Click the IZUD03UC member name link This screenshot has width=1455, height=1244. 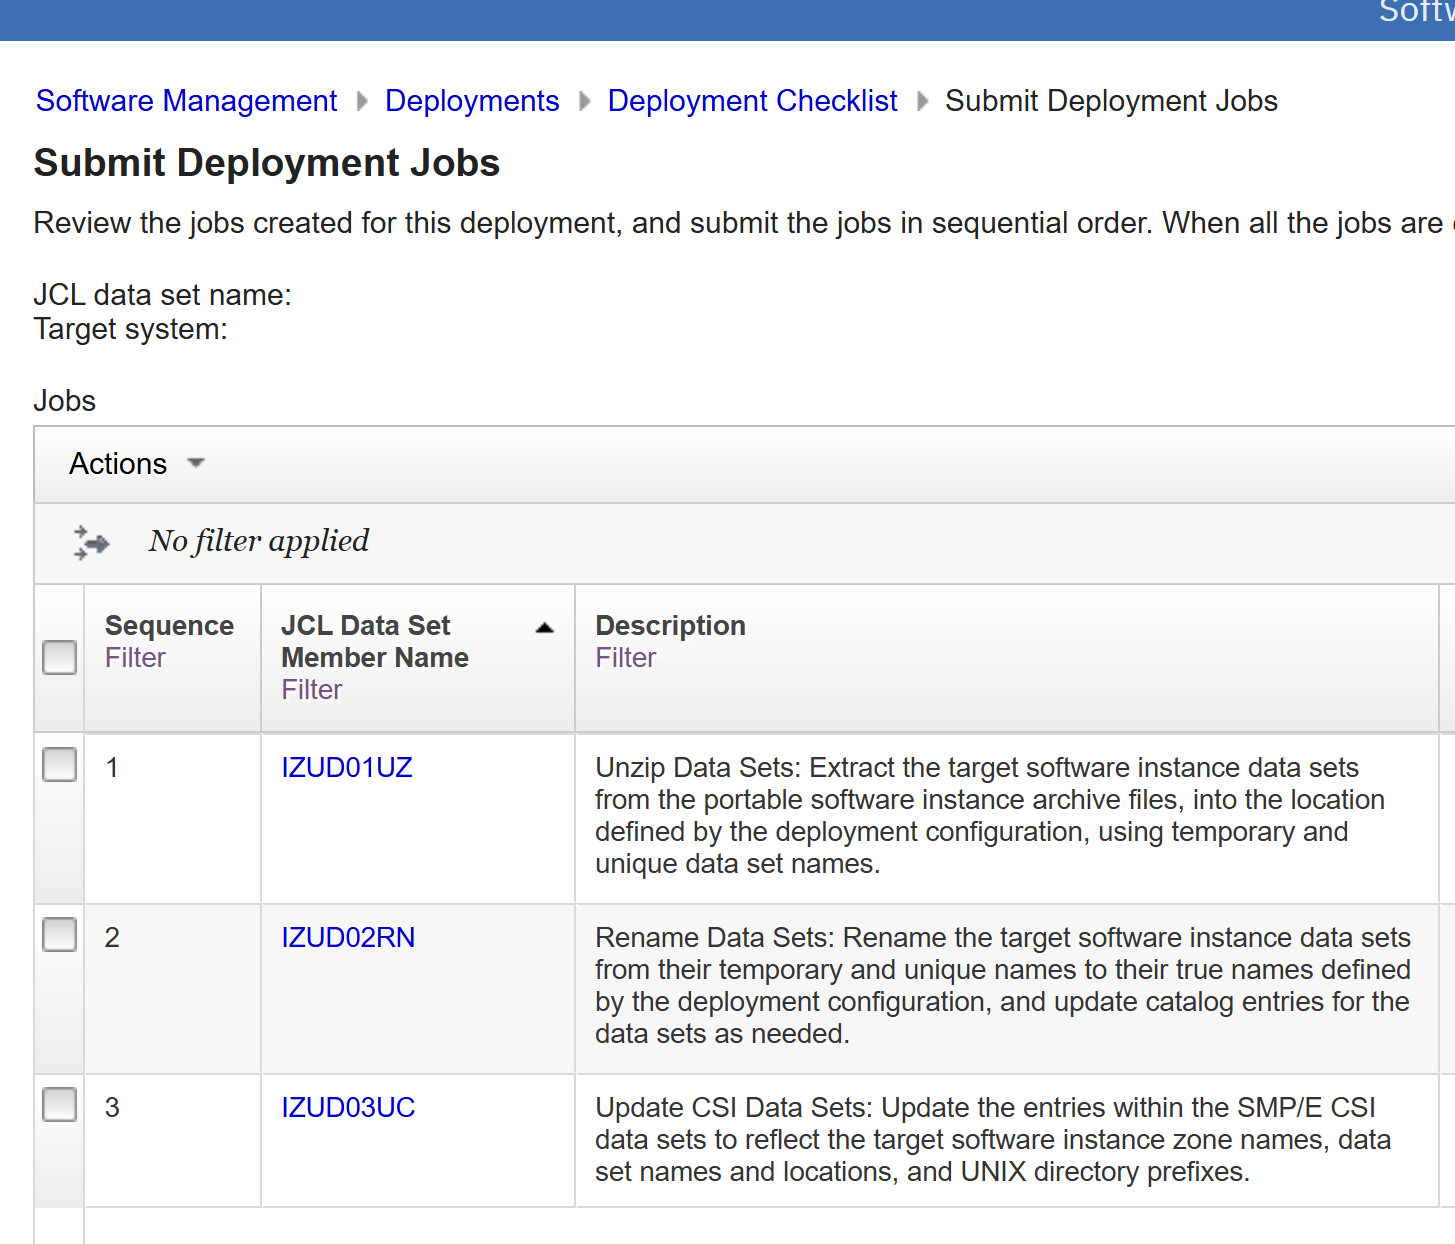tap(347, 1108)
